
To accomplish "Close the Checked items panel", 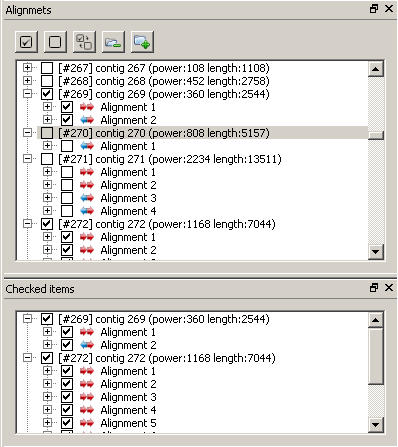I will pos(389,288).
